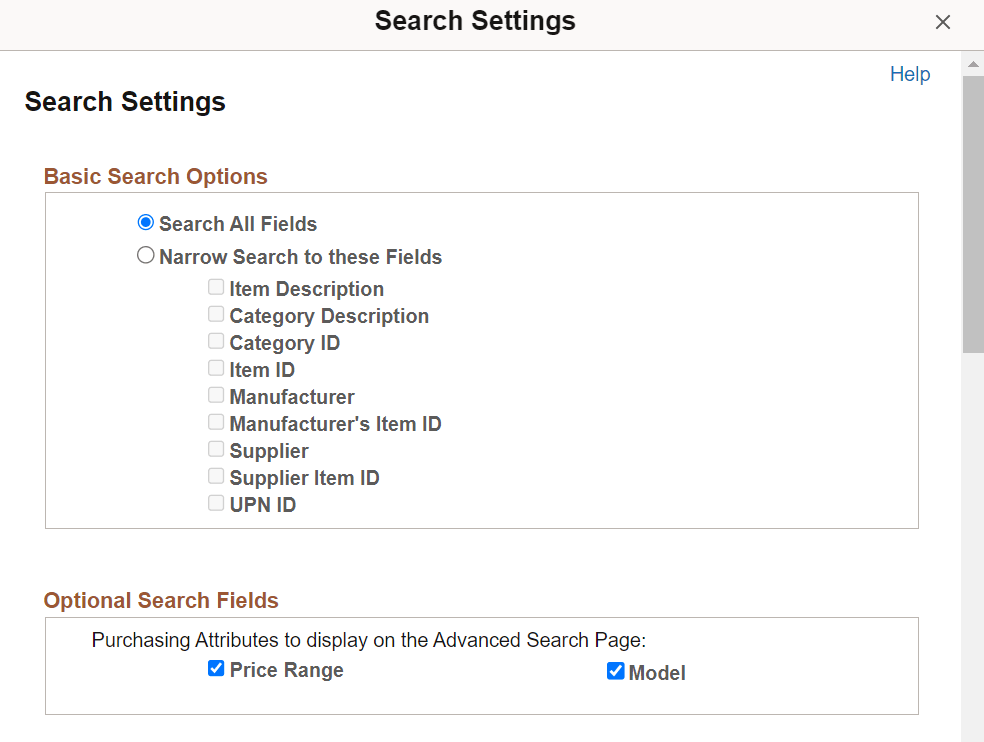Enable the UPN ID checkbox
Viewport: 984px width, 742px height.
click(215, 502)
